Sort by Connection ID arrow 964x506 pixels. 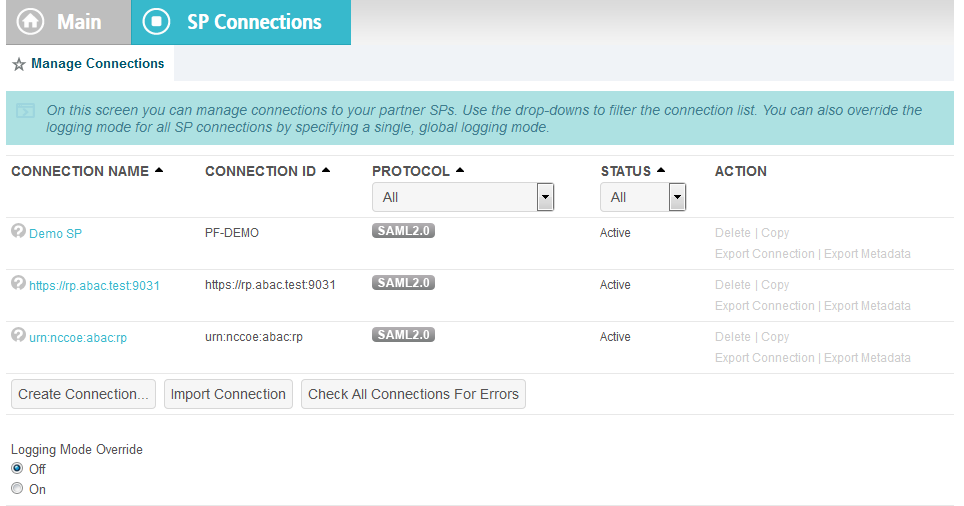click(x=326, y=170)
